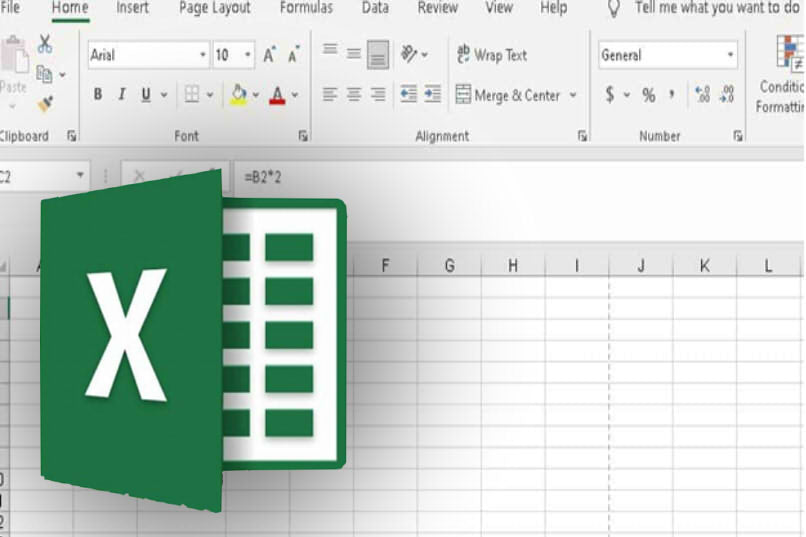Open Conditional Formatting
This screenshot has height=537, width=806.
click(781, 74)
